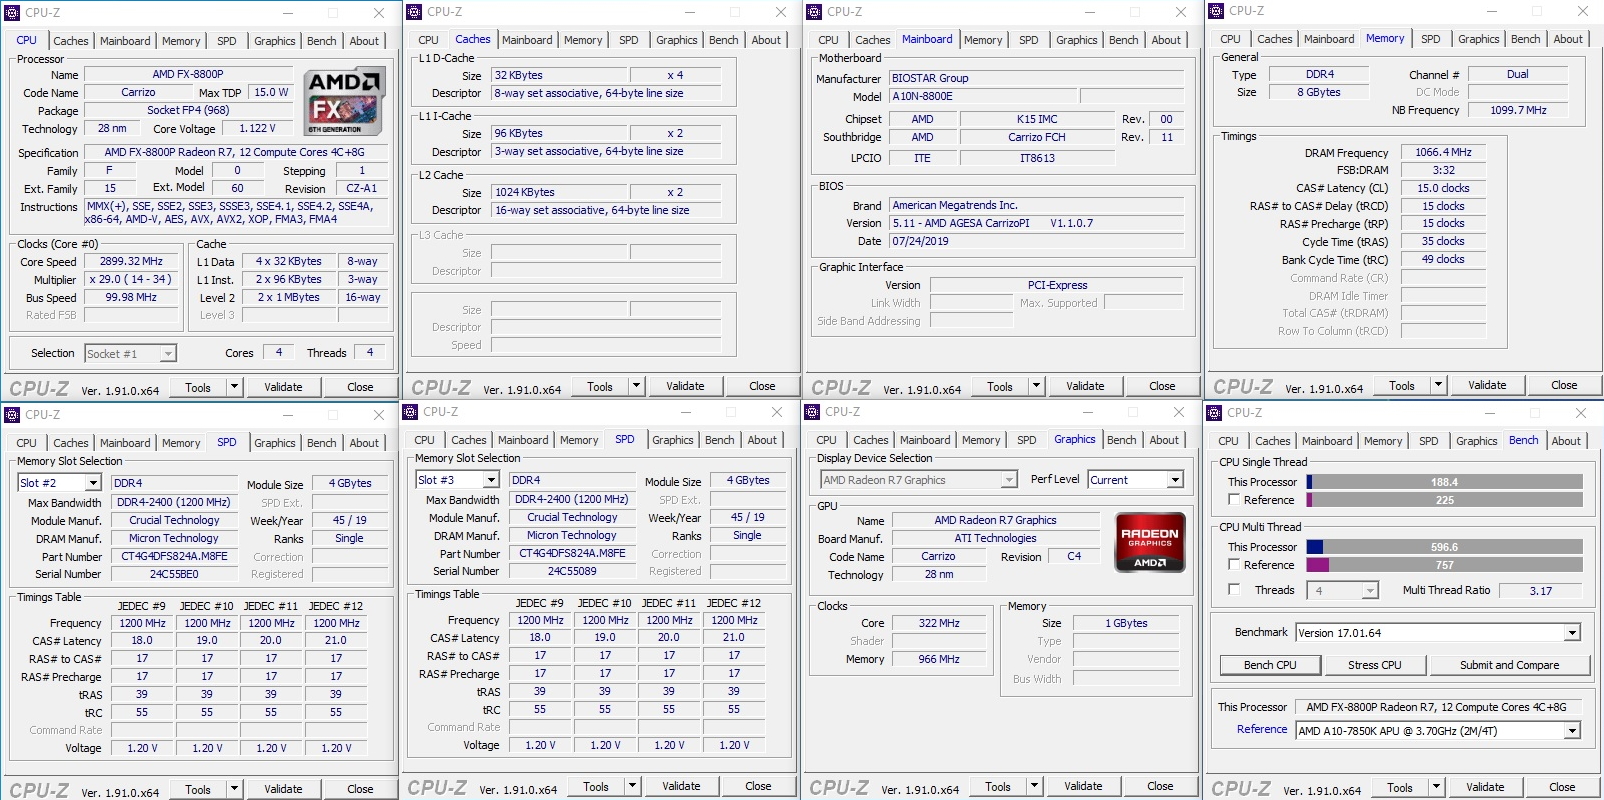This screenshot has width=1604, height=800.
Task: Switch to Graphics tab in the Slot #2 SPD window
Action: click(x=275, y=443)
